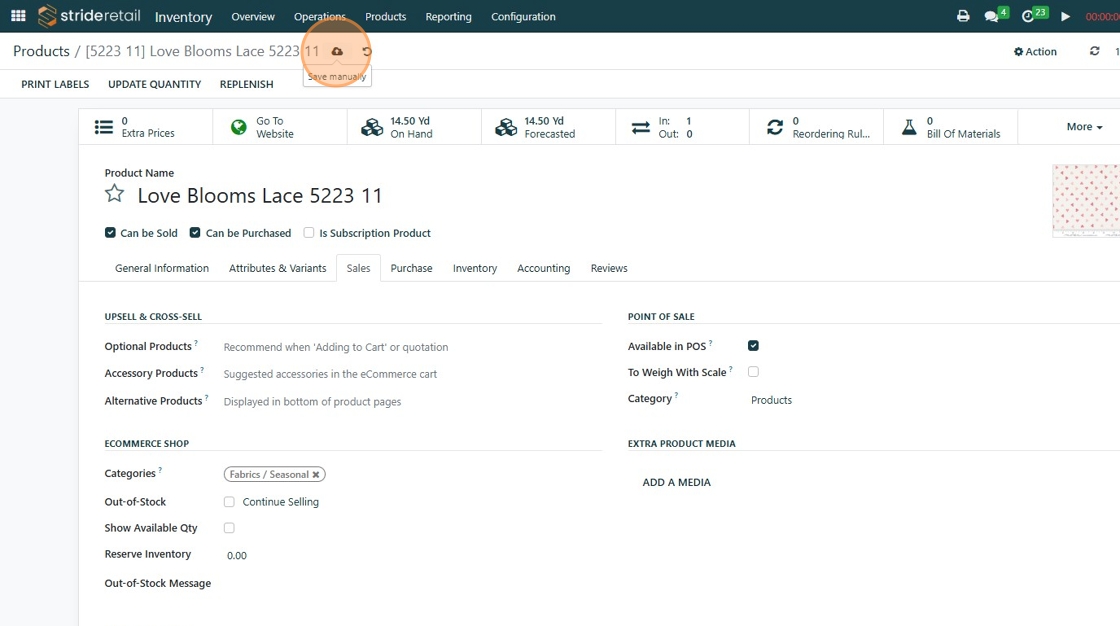Image resolution: width=1120 pixels, height=626 pixels.
Task: Click the Go To Website globe button
Action: point(280,126)
